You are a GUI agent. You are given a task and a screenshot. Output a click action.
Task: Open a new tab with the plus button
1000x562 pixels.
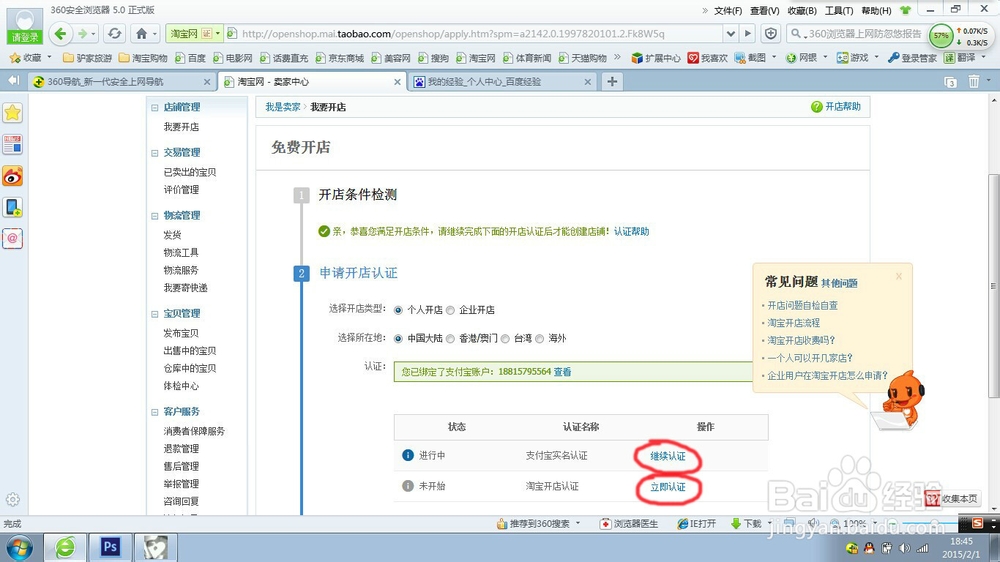pyautogui.click(x=612, y=82)
